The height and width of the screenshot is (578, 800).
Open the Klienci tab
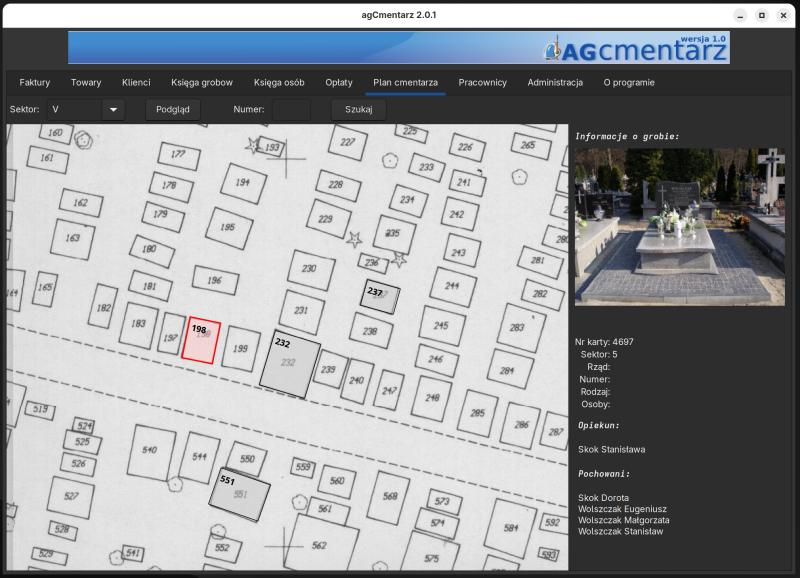(136, 82)
